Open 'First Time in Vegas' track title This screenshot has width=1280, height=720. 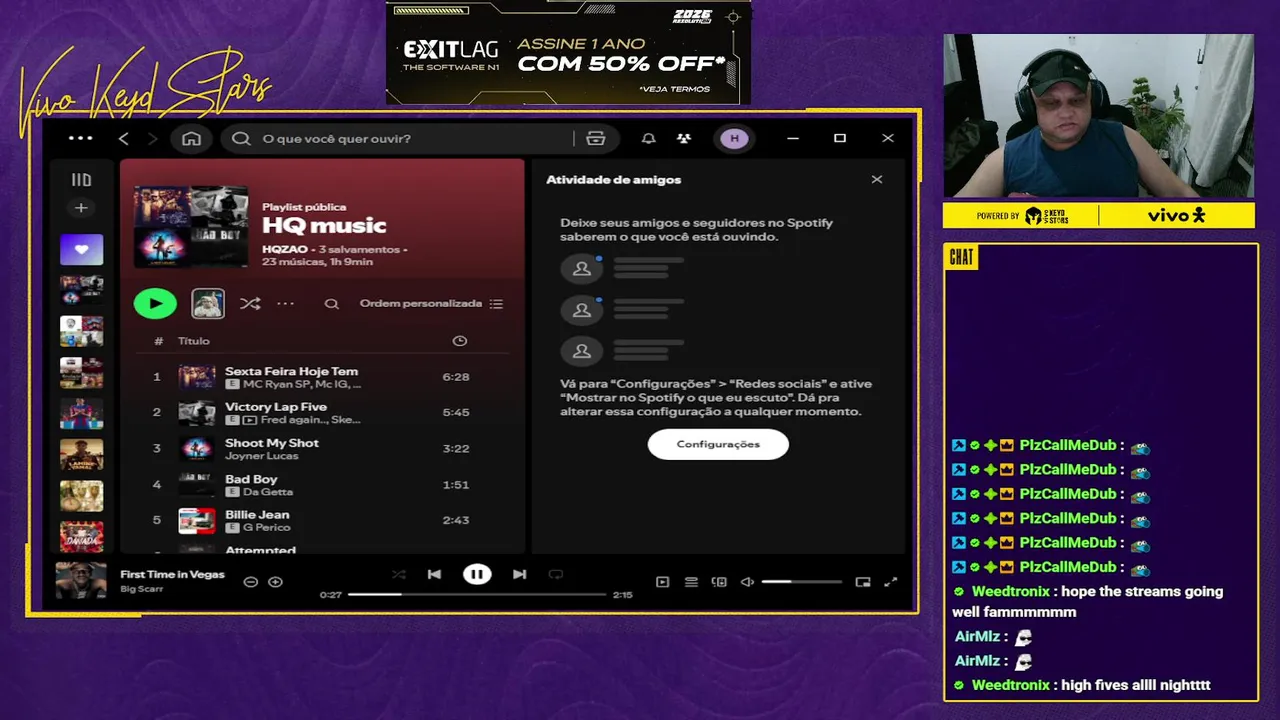point(172,575)
